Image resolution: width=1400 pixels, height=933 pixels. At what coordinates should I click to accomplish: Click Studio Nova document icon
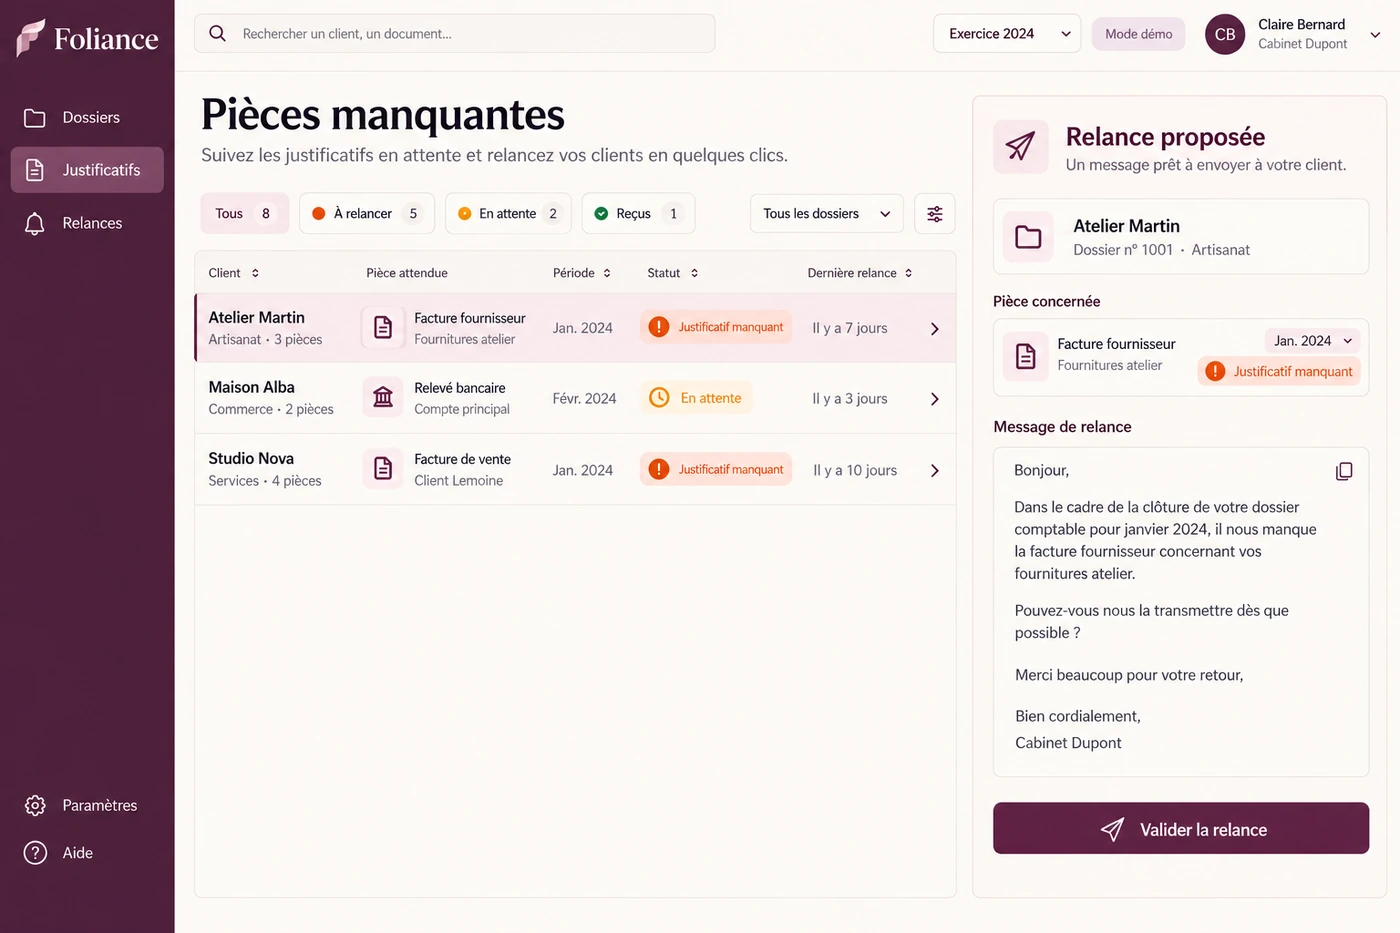click(383, 469)
